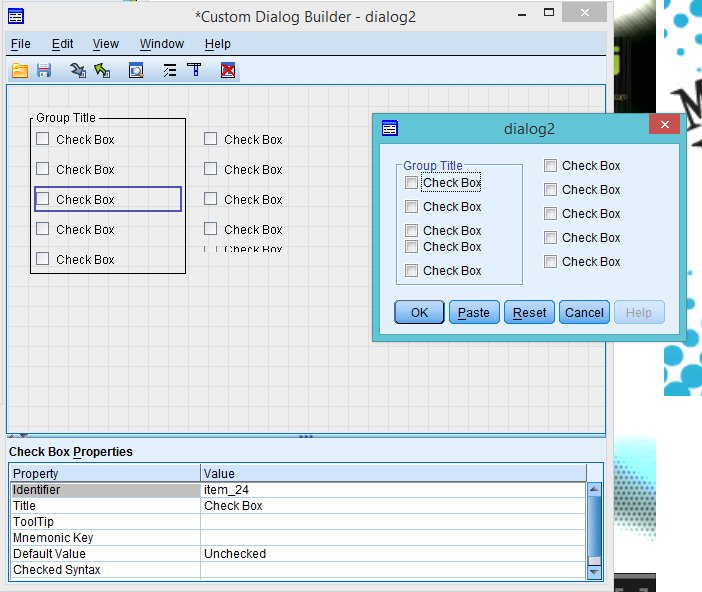This screenshot has width=702, height=592.
Task: Click the properties table scroll up arrow
Action: [x=594, y=490]
